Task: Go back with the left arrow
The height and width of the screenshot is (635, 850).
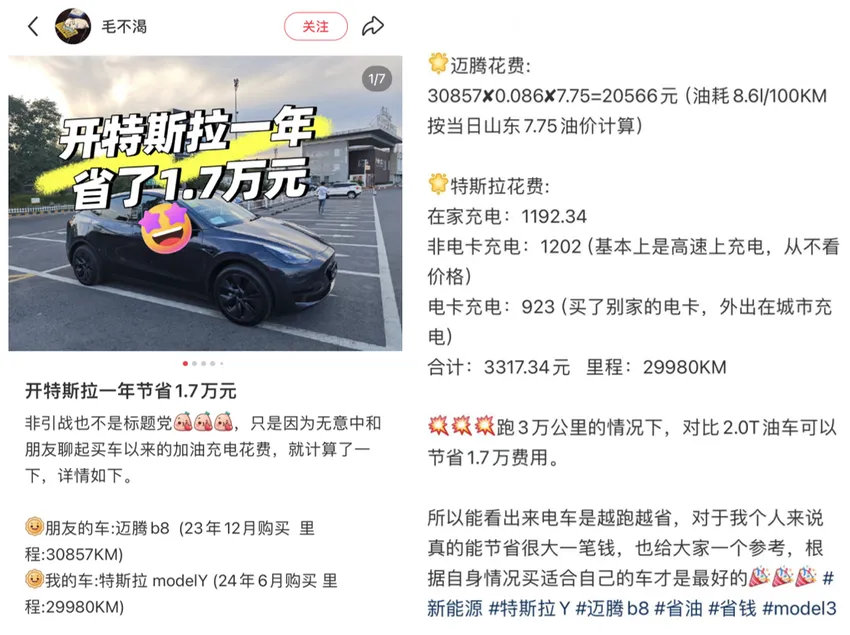Action: tap(33, 26)
